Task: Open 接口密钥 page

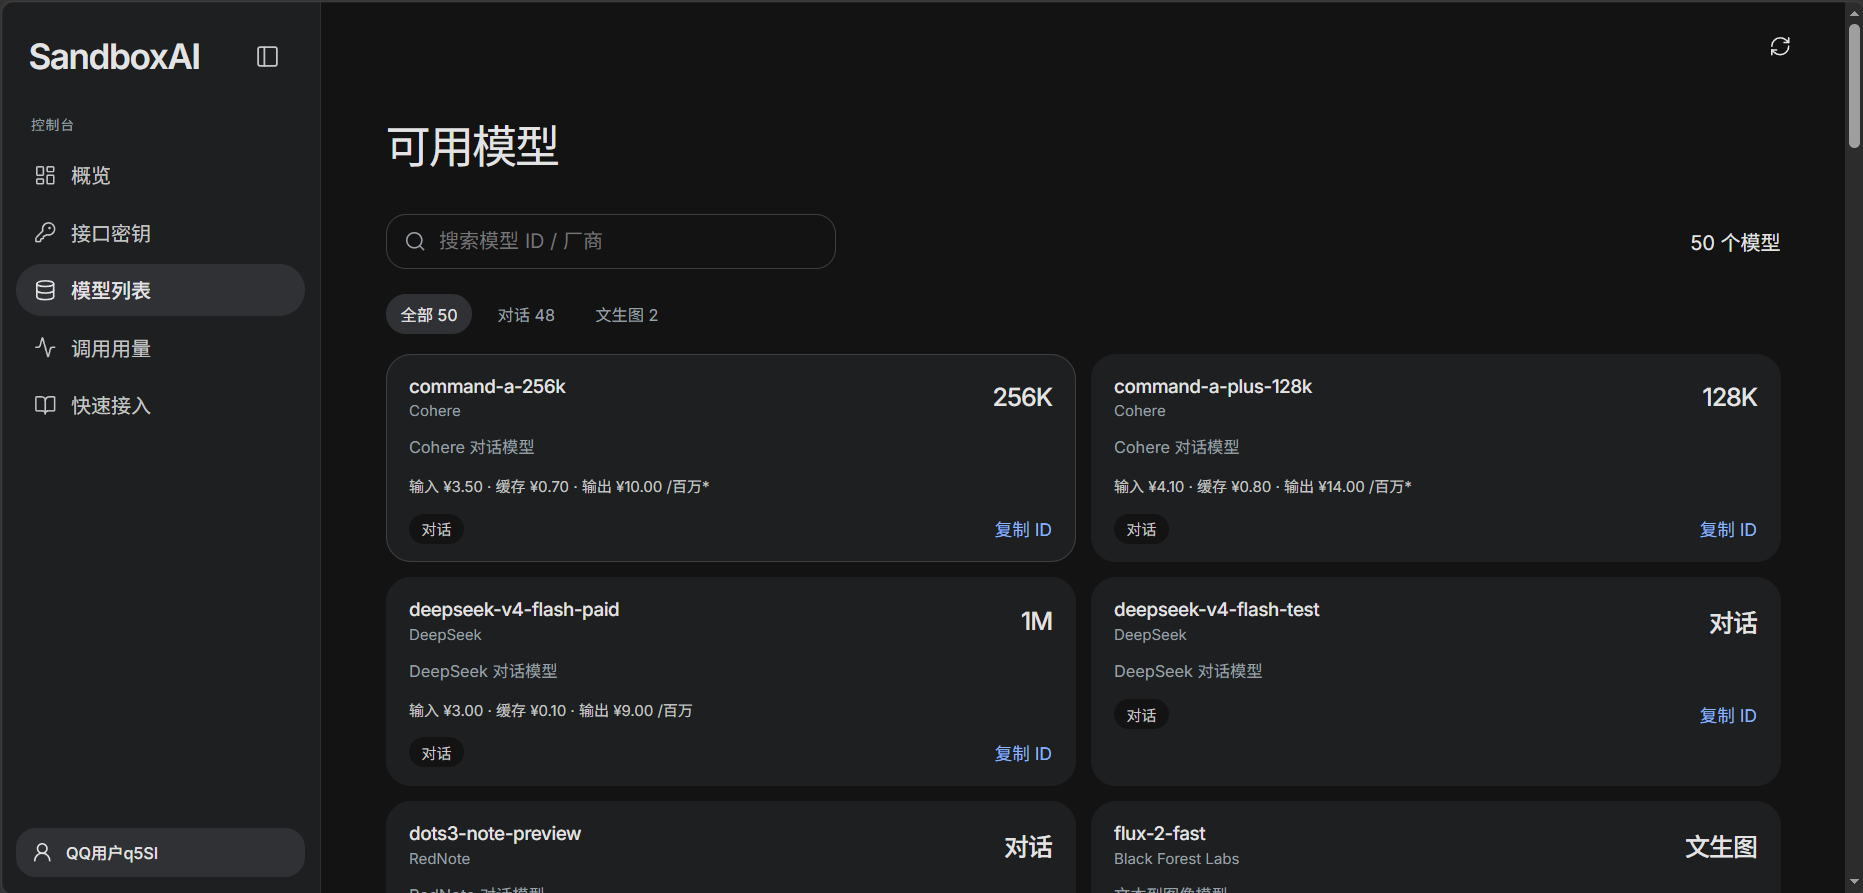Action: click(160, 233)
